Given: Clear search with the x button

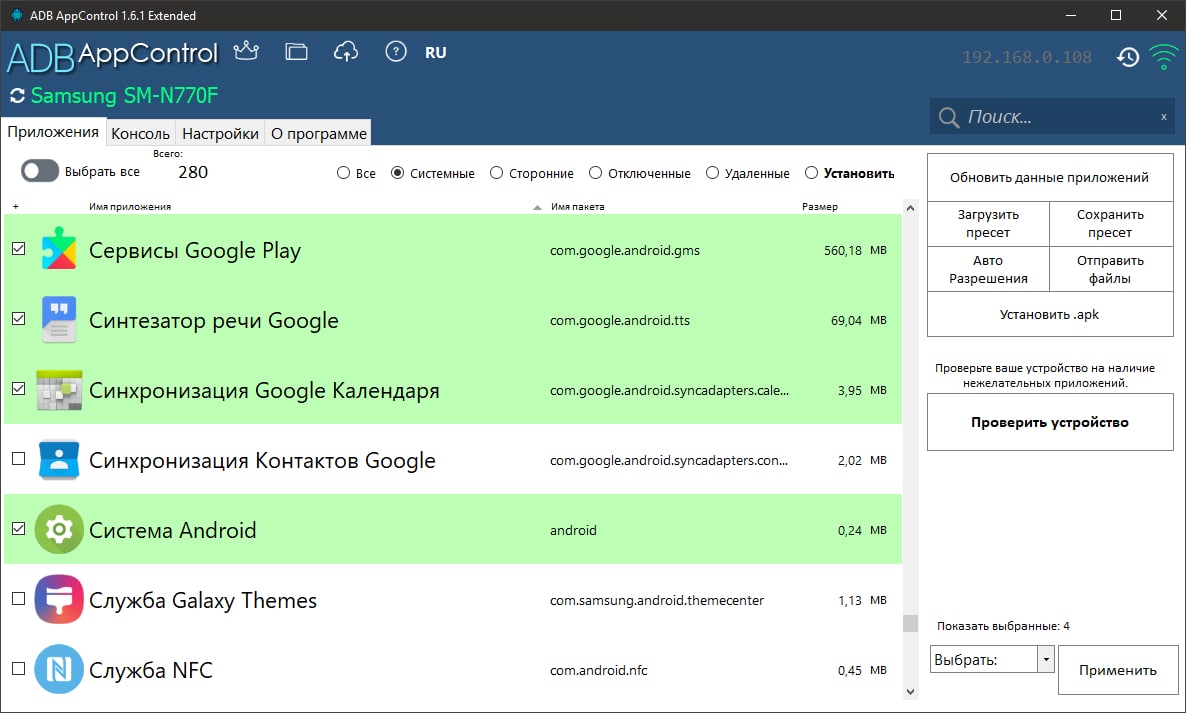Looking at the screenshot, I should (x=1163, y=117).
